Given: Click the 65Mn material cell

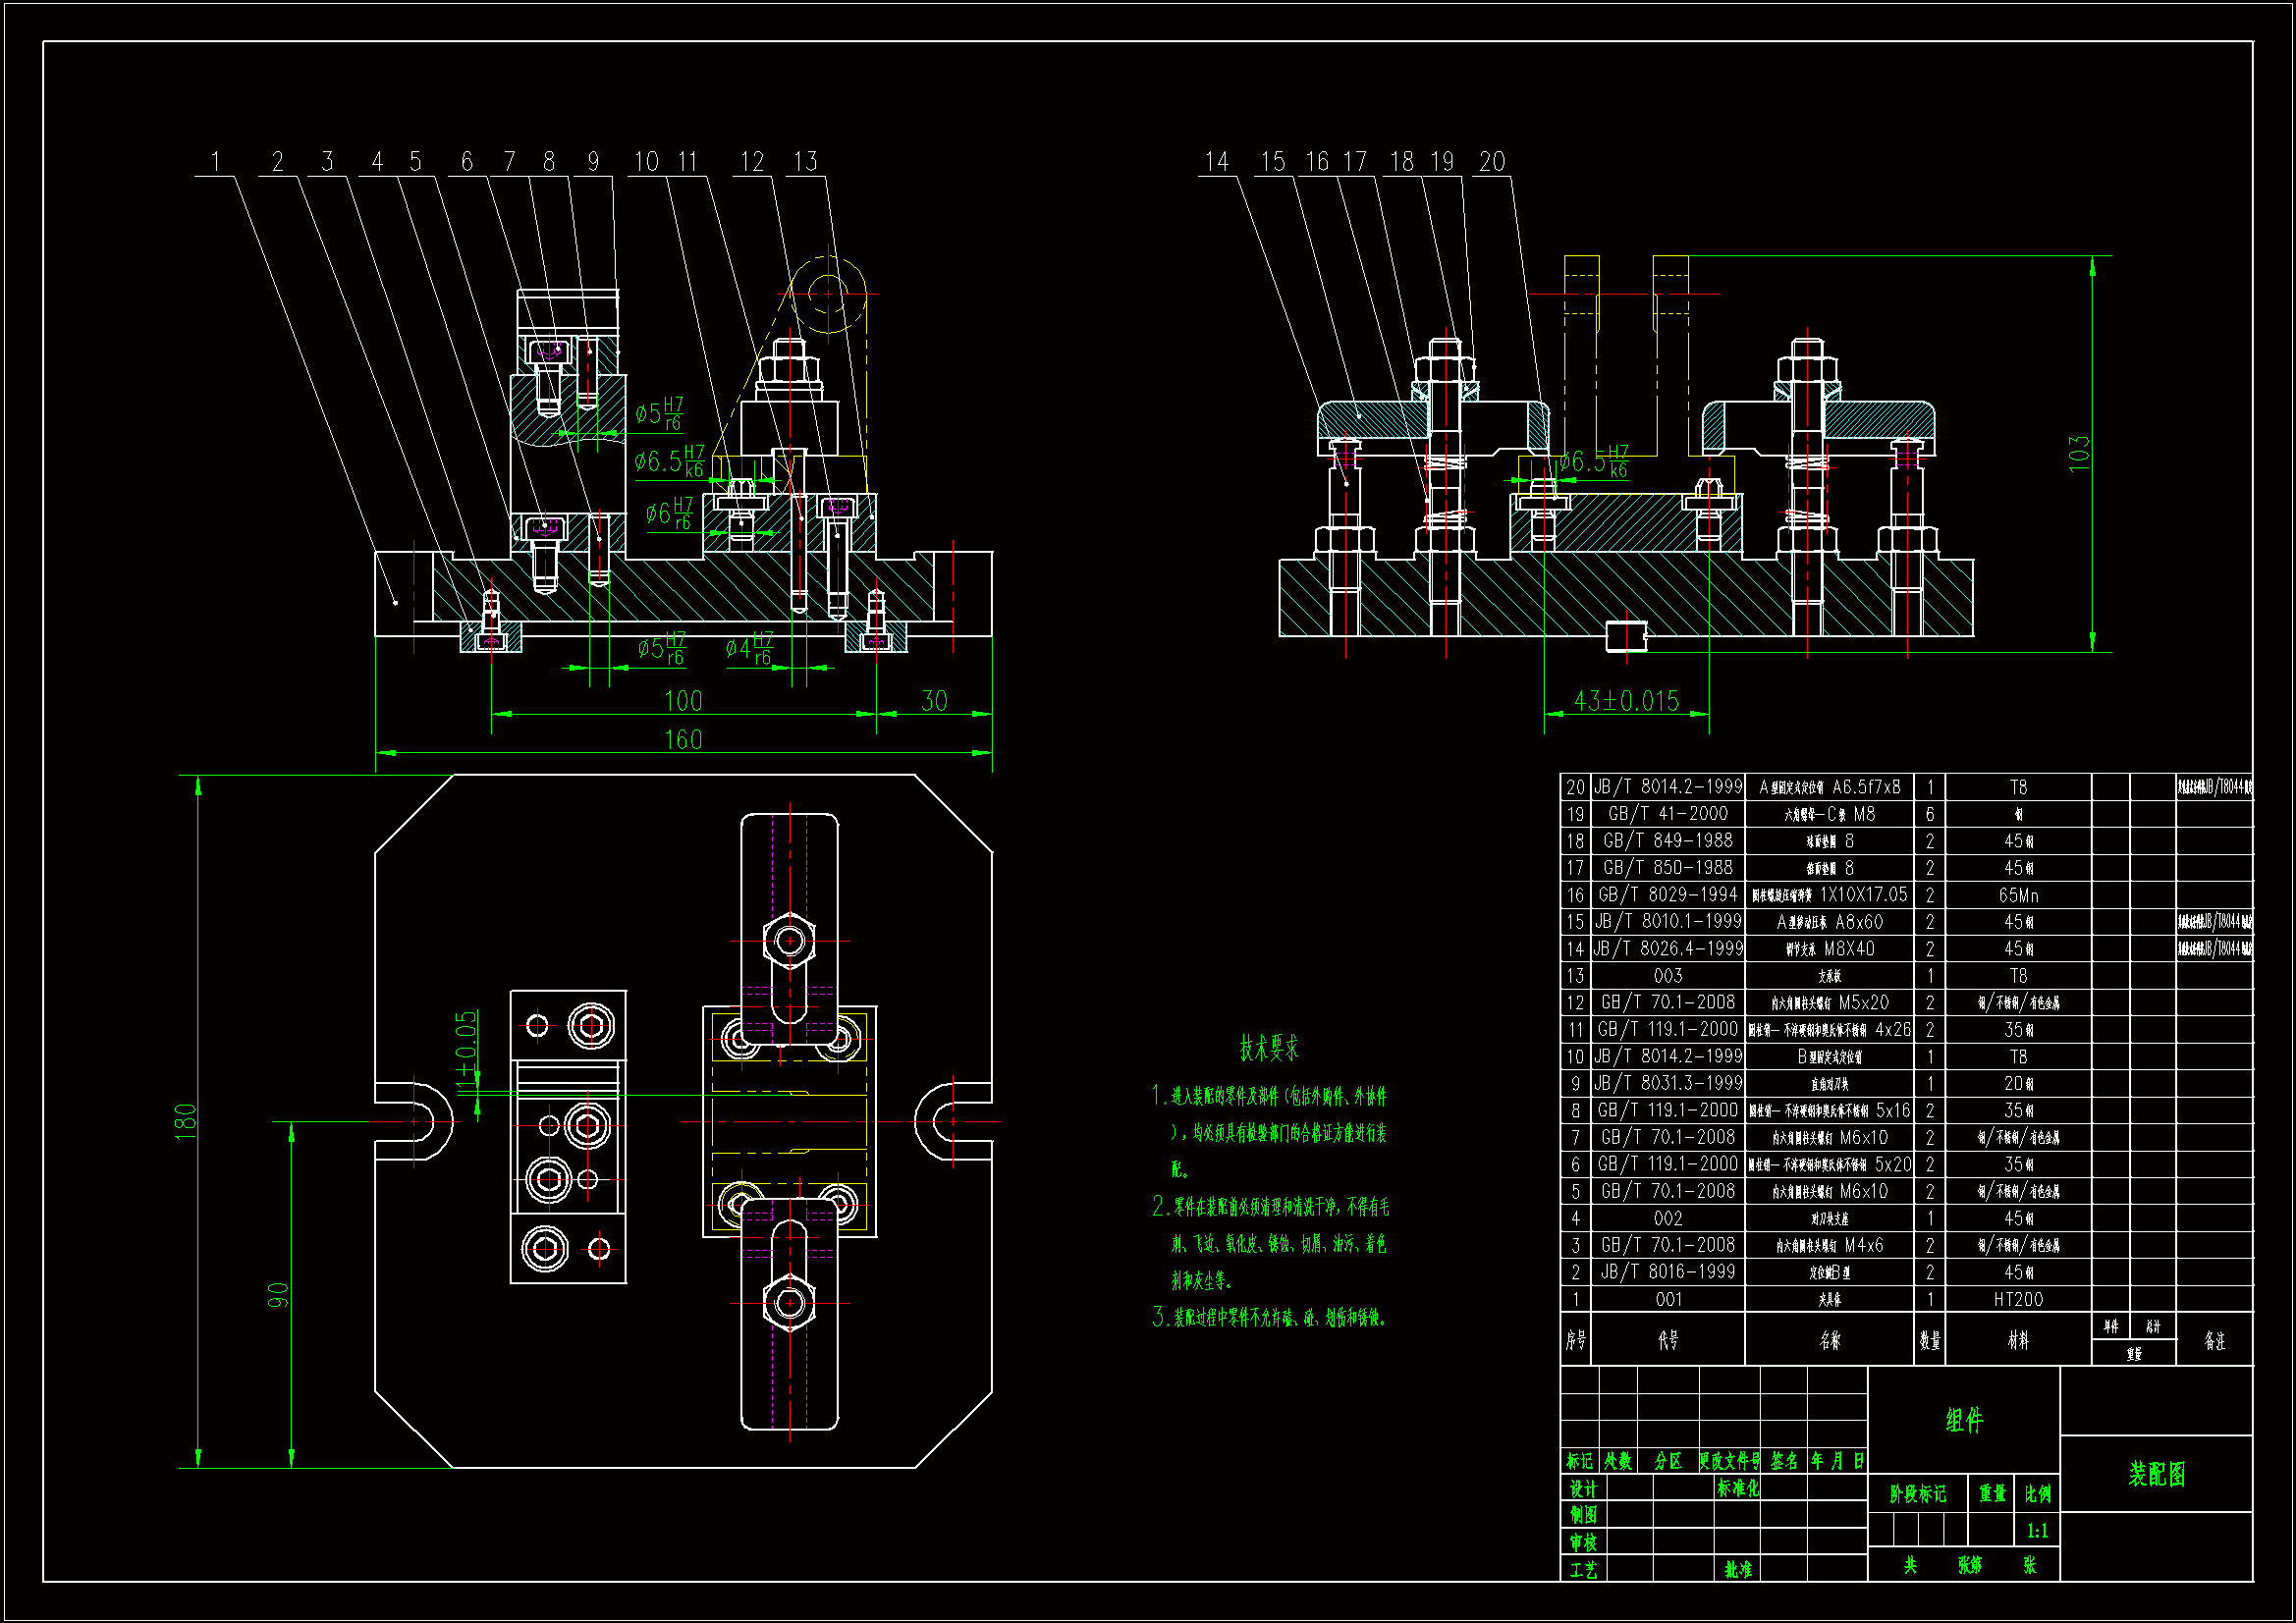Looking at the screenshot, I should tap(2017, 895).
